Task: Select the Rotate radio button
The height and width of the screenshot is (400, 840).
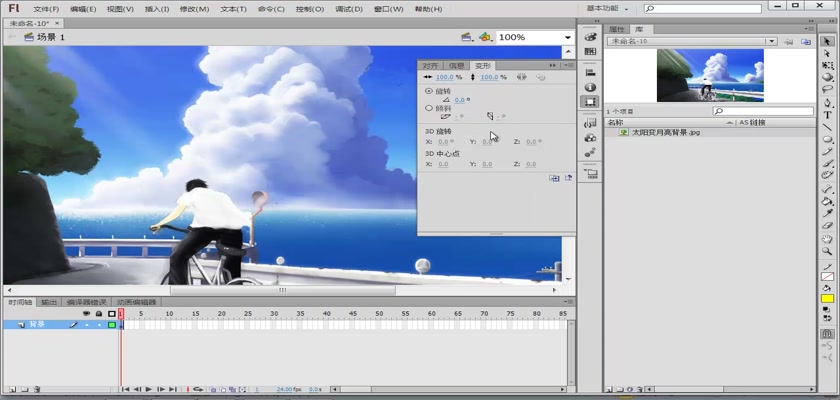Action: (x=429, y=91)
